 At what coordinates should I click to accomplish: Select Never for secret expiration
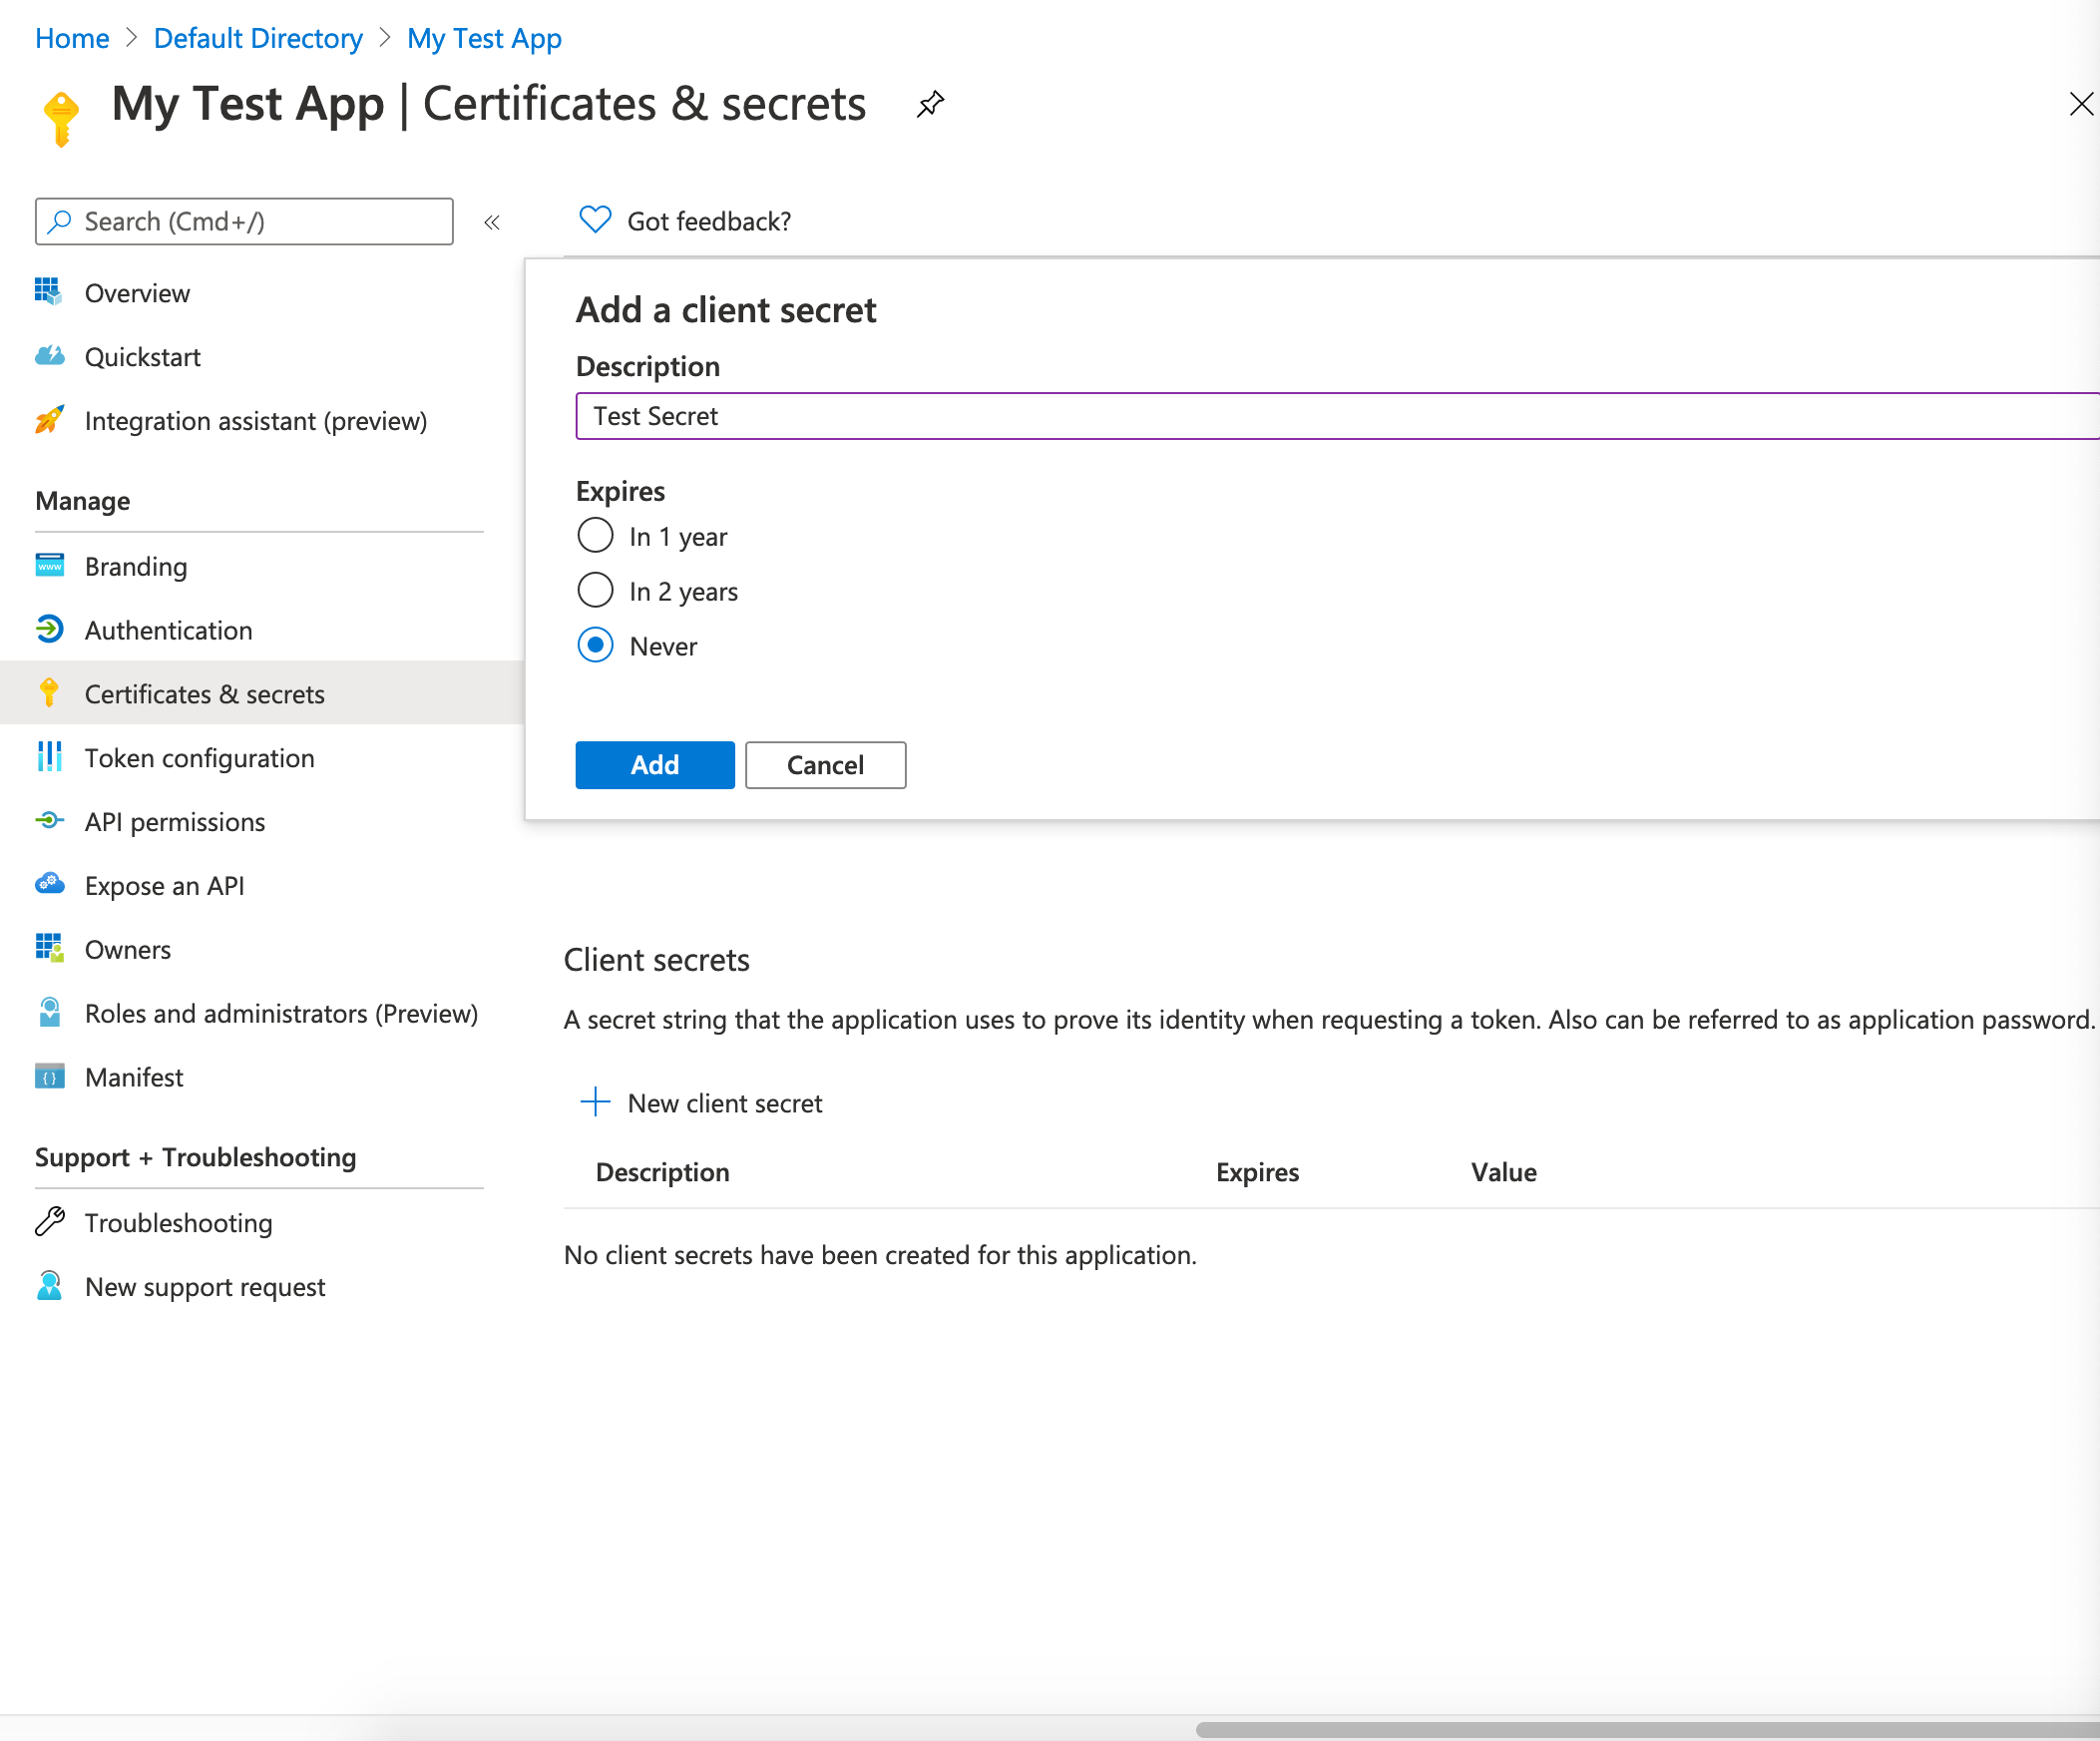[x=595, y=645]
